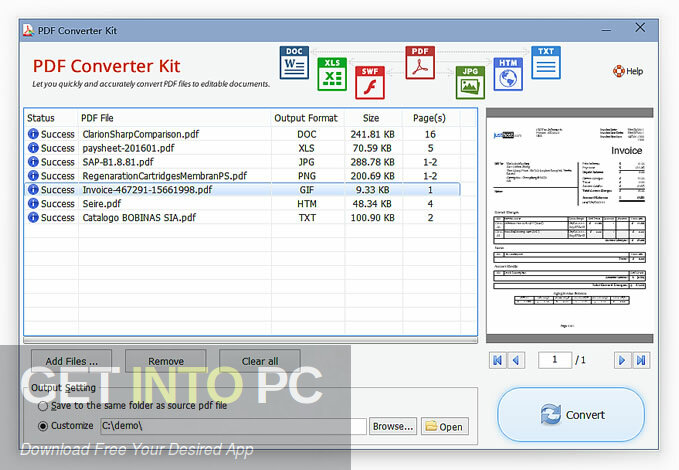Click info icon beside ClarionSharpComparison.pdf

(33, 134)
